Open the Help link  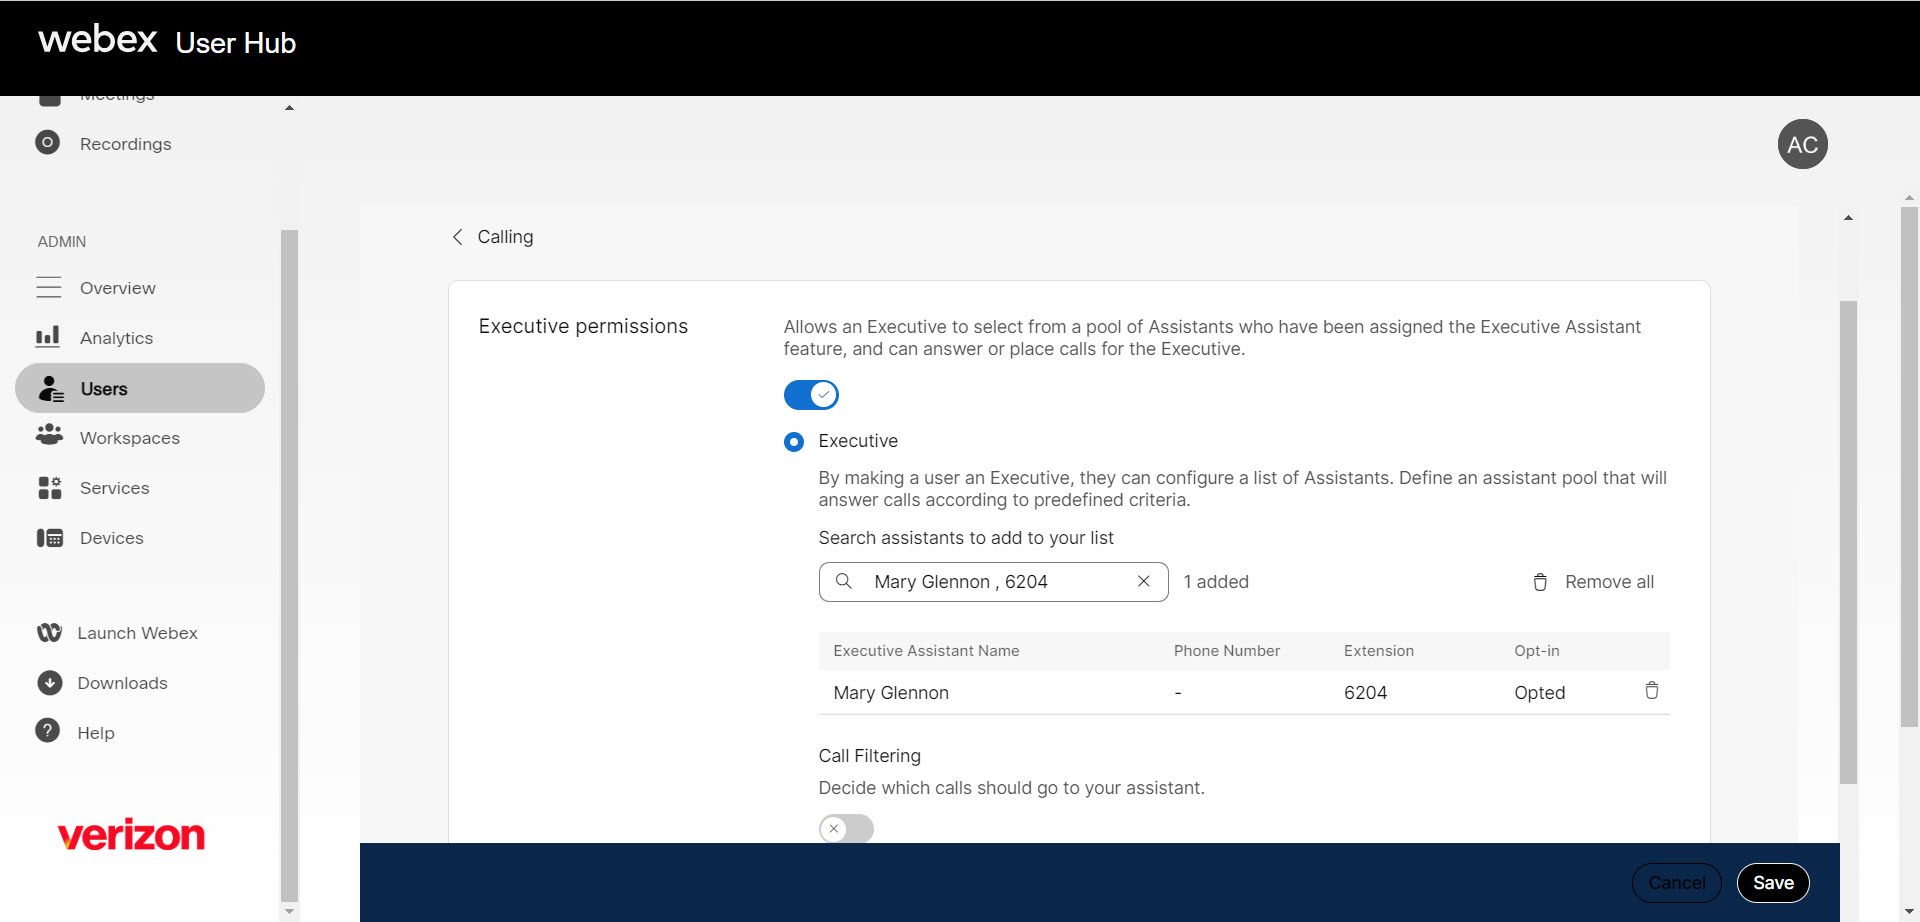click(x=96, y=733)
